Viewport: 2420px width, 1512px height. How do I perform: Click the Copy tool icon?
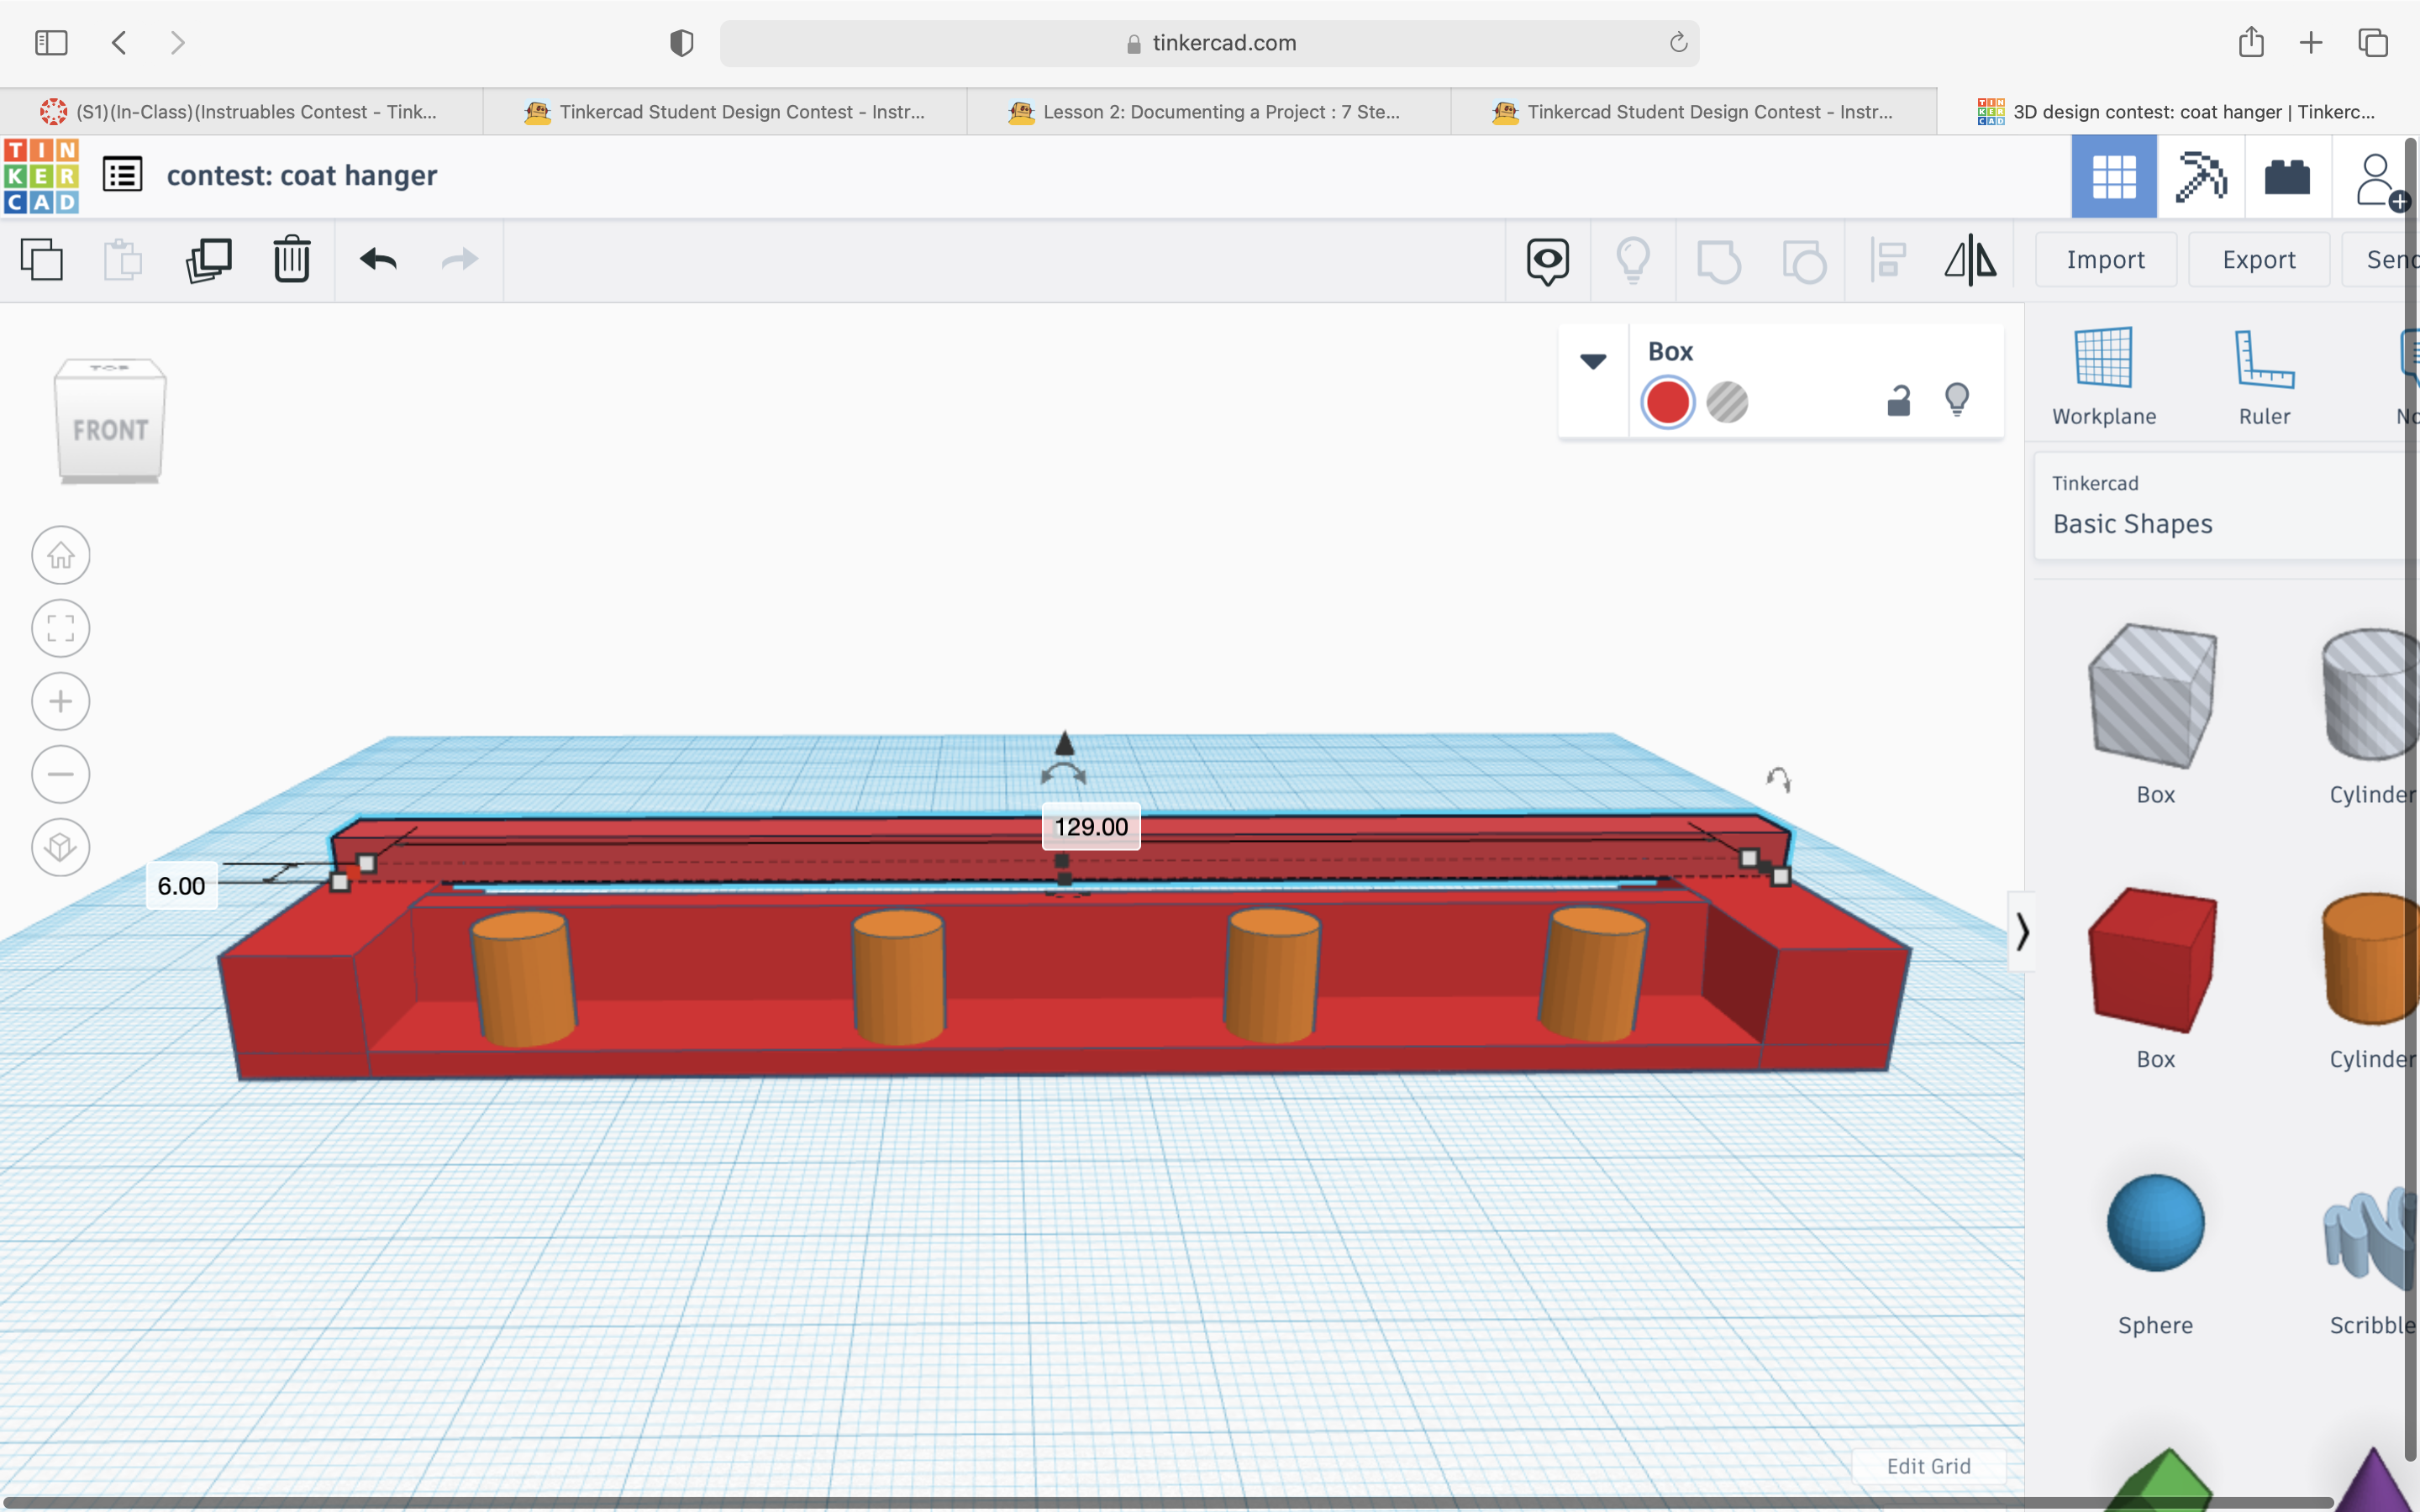pos(42,260)
